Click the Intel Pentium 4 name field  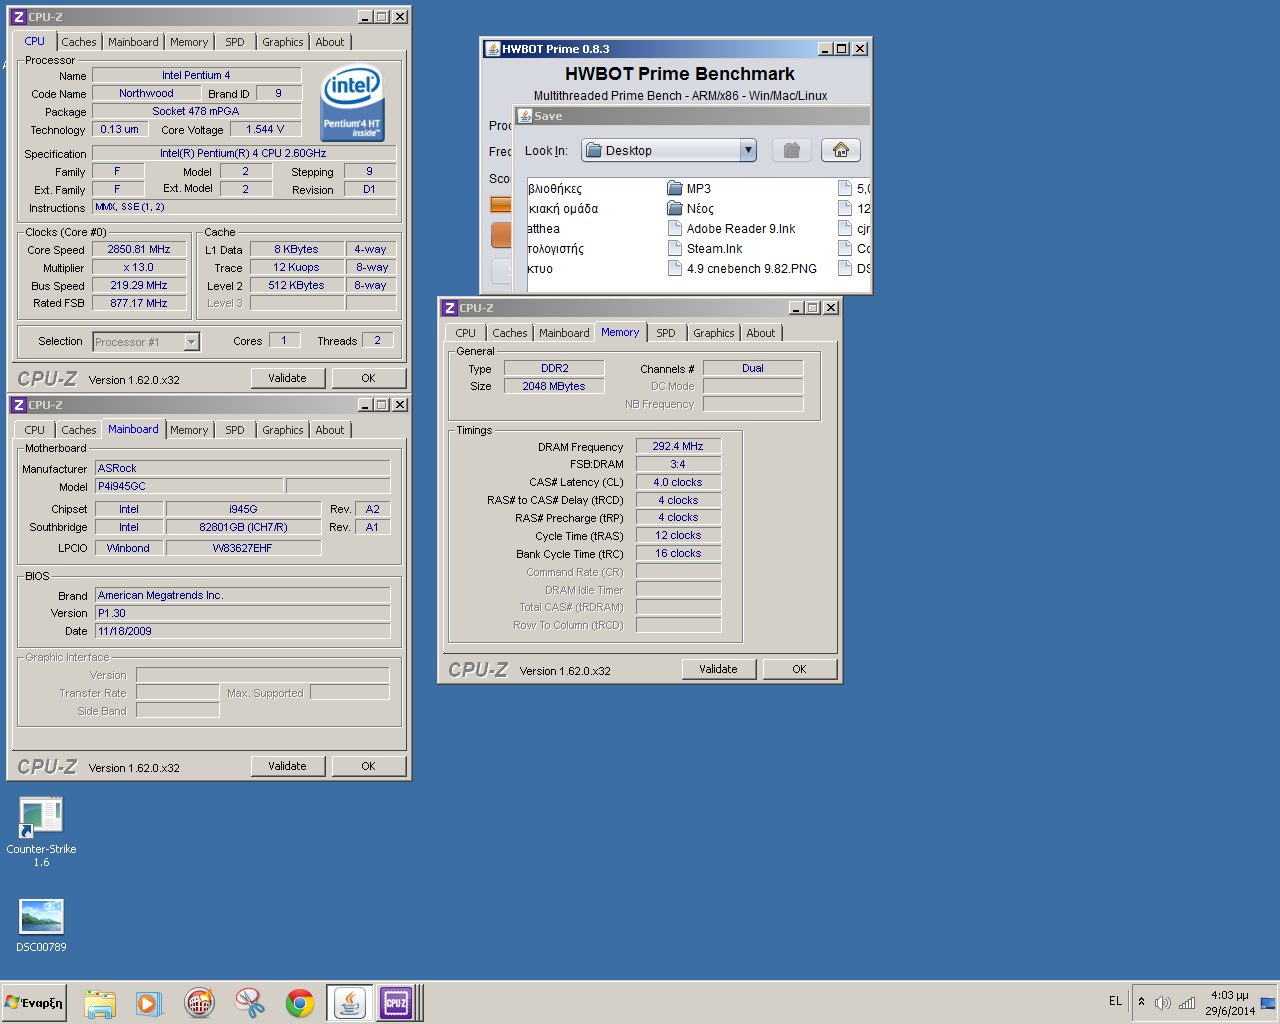196,75
